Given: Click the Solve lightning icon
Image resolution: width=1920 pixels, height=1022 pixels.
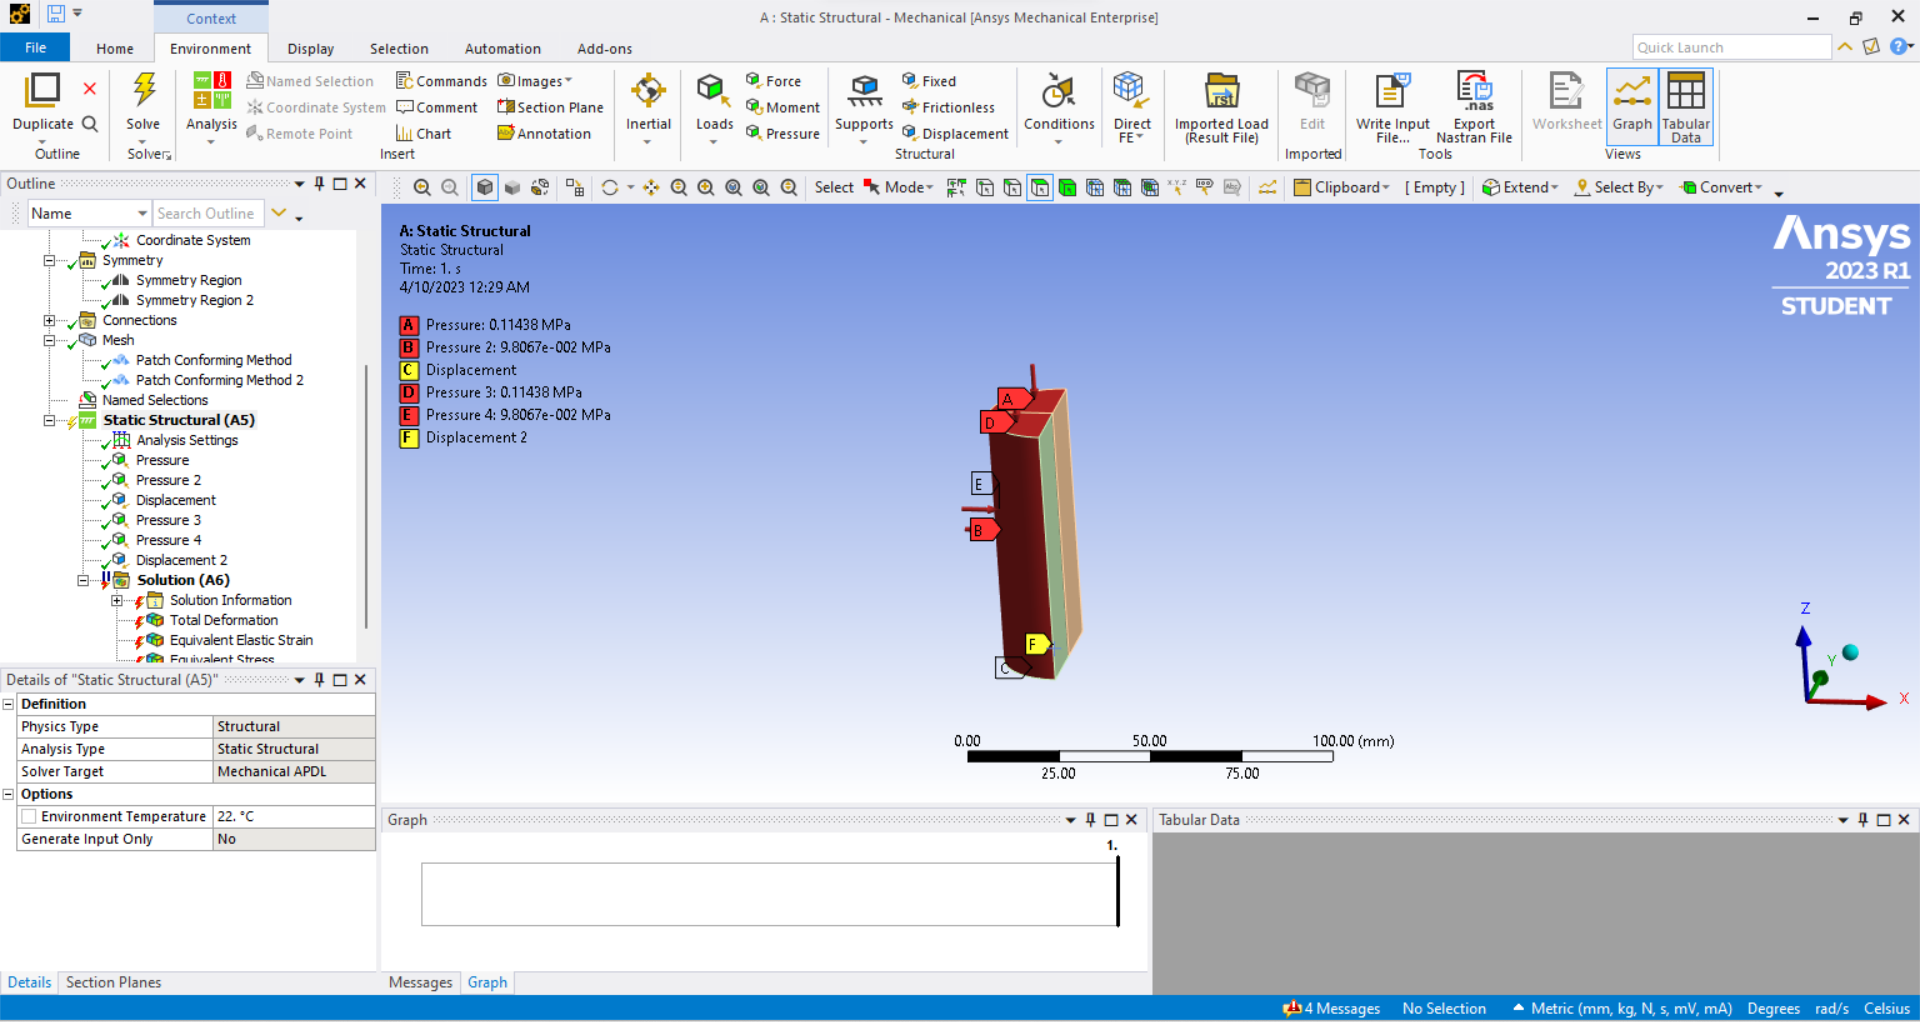Looking at the screenshot, I should (x=144, y=90).
